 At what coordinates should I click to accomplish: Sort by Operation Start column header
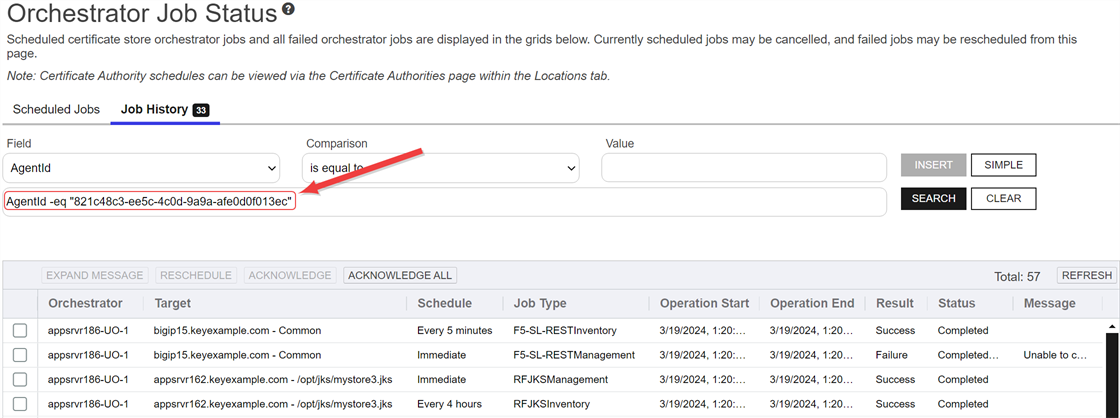click(701, 303)
